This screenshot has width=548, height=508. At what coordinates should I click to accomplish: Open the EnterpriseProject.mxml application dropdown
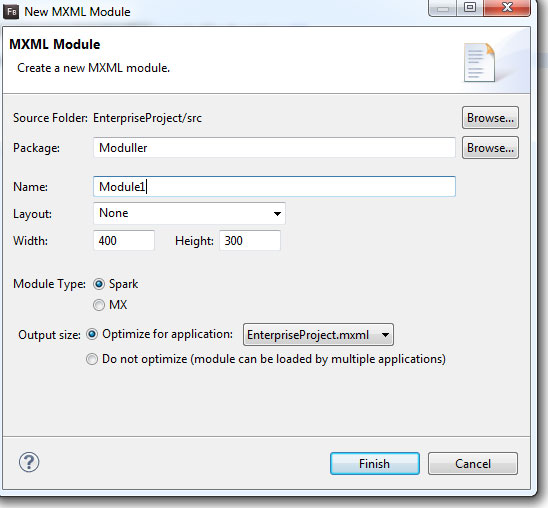click(318, 335)
